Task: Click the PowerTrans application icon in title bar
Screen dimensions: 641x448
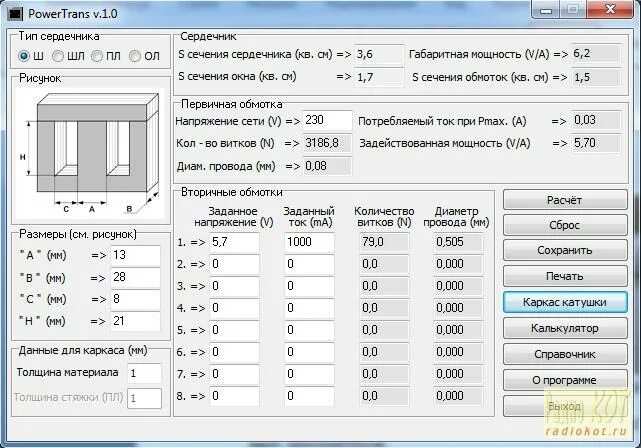Action: (14, 13)
